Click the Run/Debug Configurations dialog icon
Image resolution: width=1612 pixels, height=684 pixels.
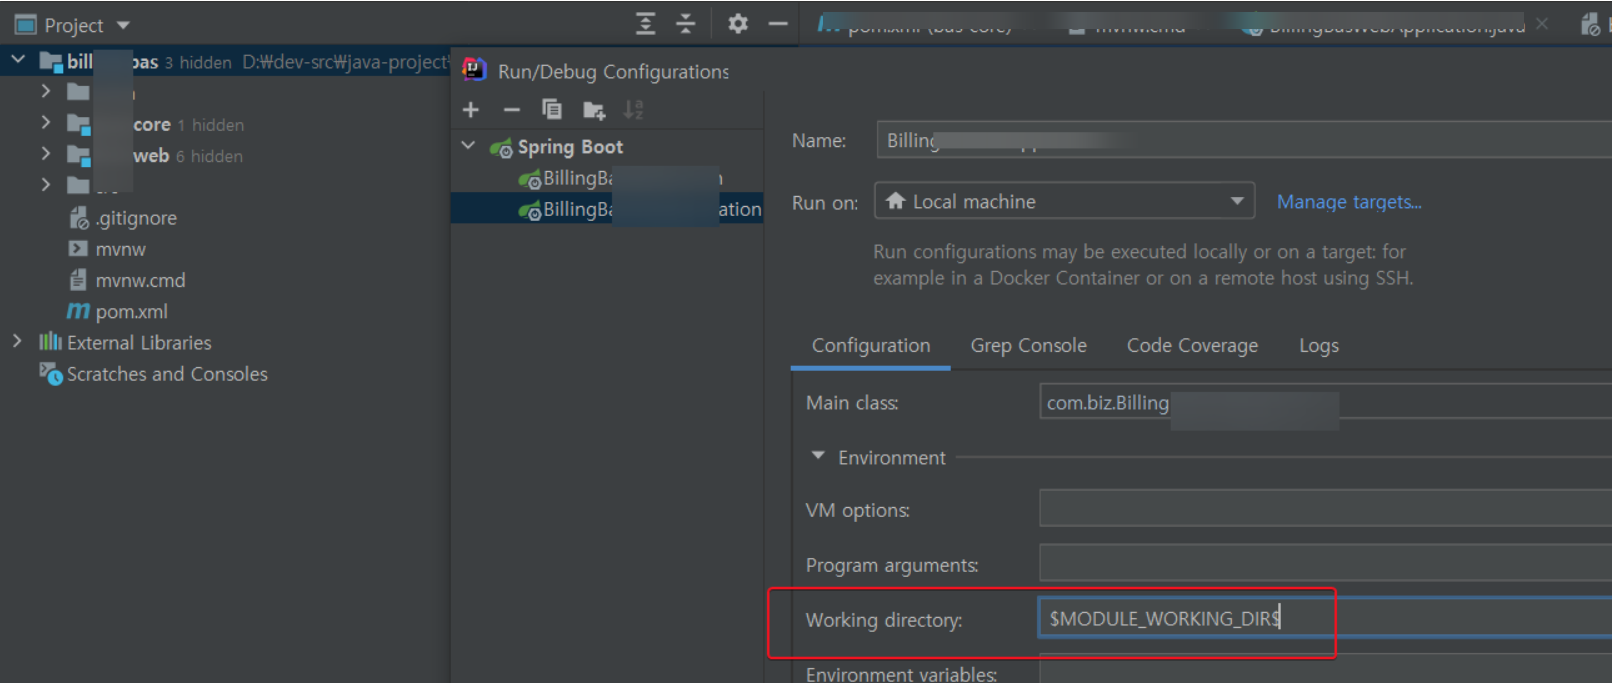pyautogui.click(x=474, y=70)
